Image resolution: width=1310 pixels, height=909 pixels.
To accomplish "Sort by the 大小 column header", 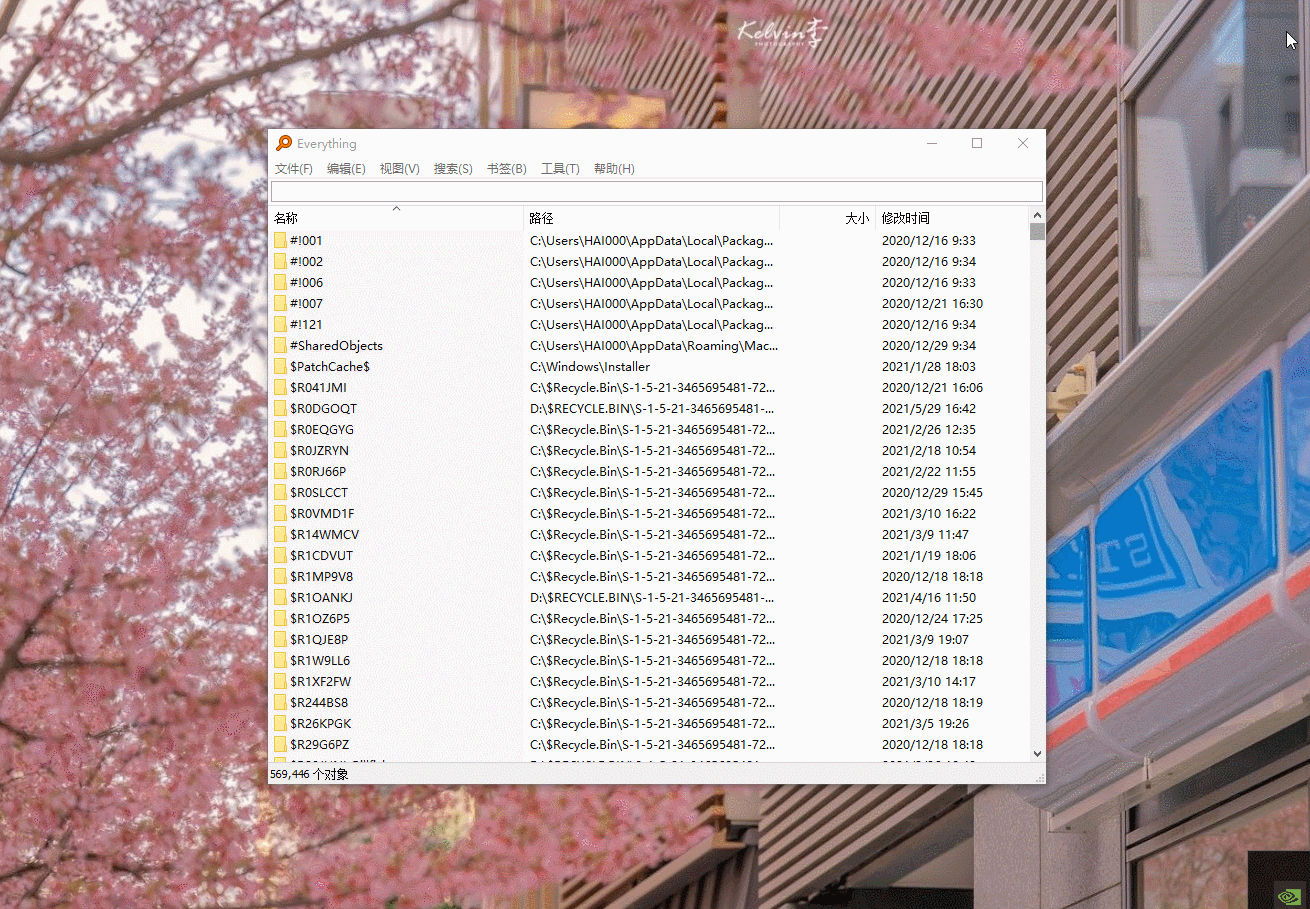I will click(827, 218).
